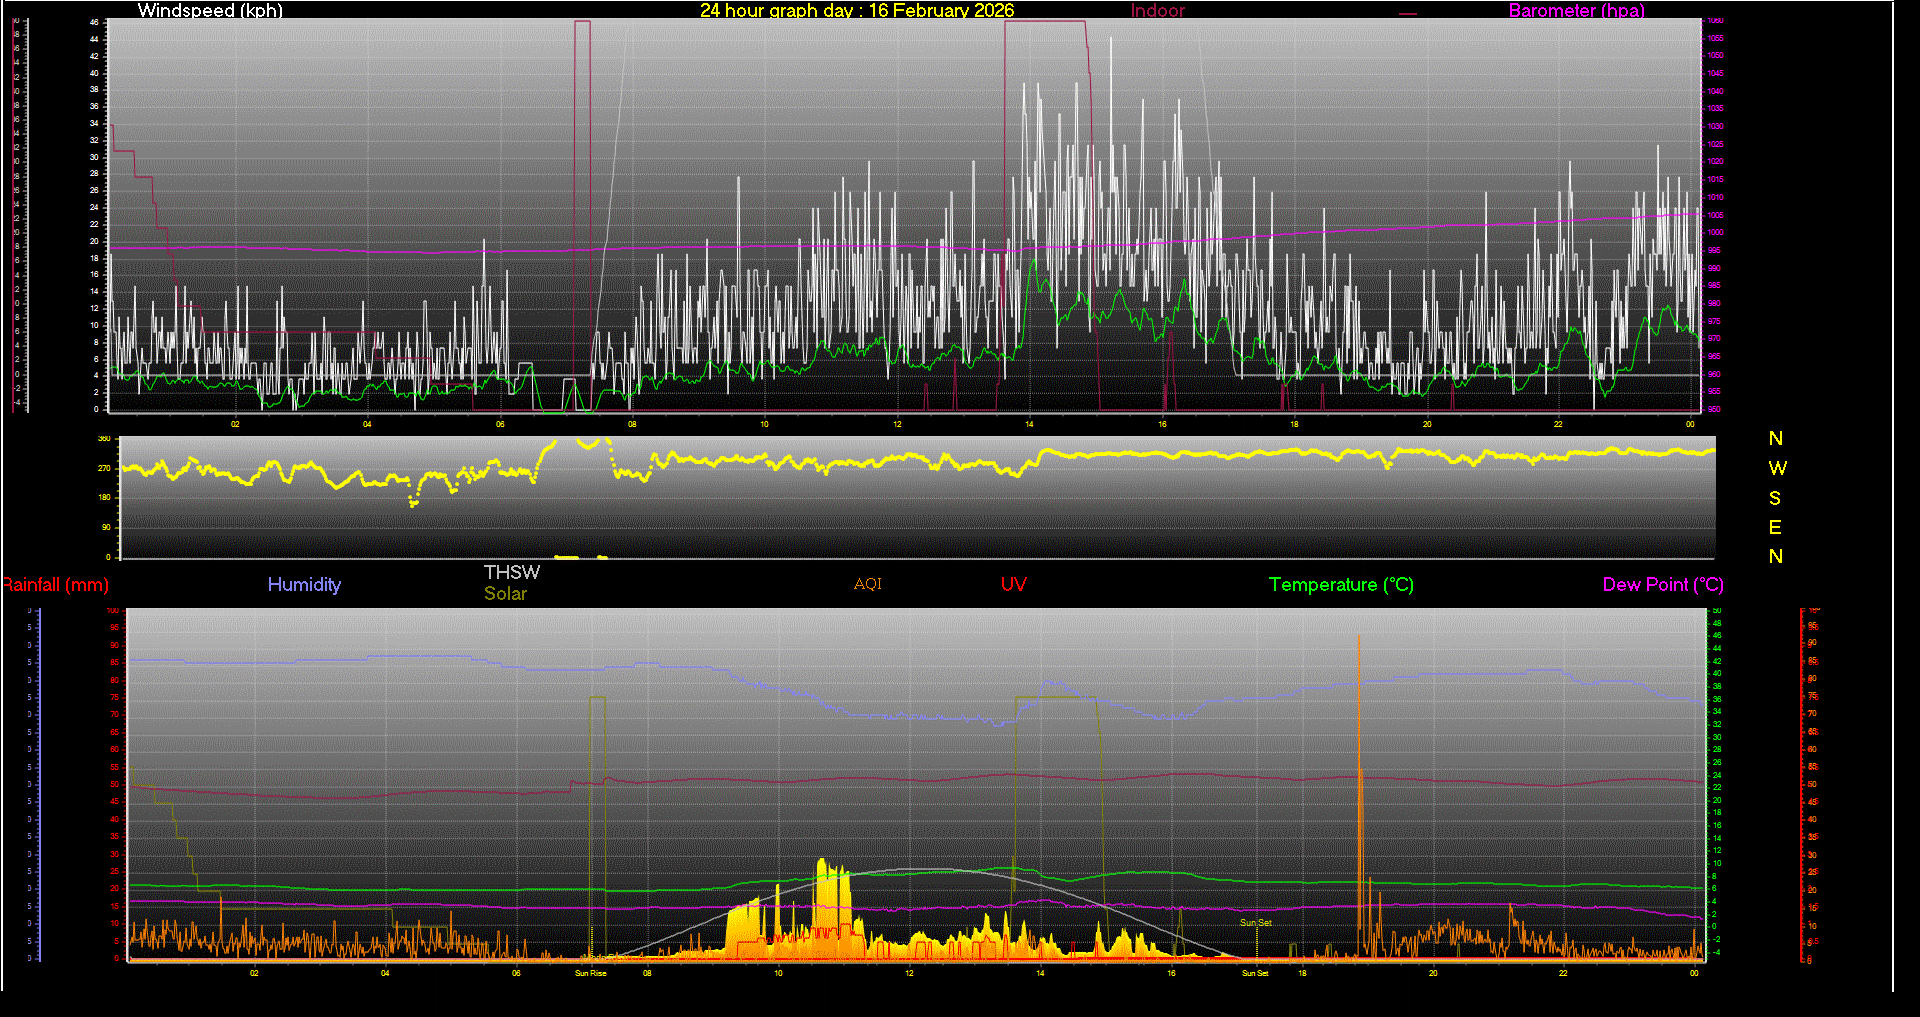
Task: Click the Sun Set marker on bottom axis
Action: 1255,973
